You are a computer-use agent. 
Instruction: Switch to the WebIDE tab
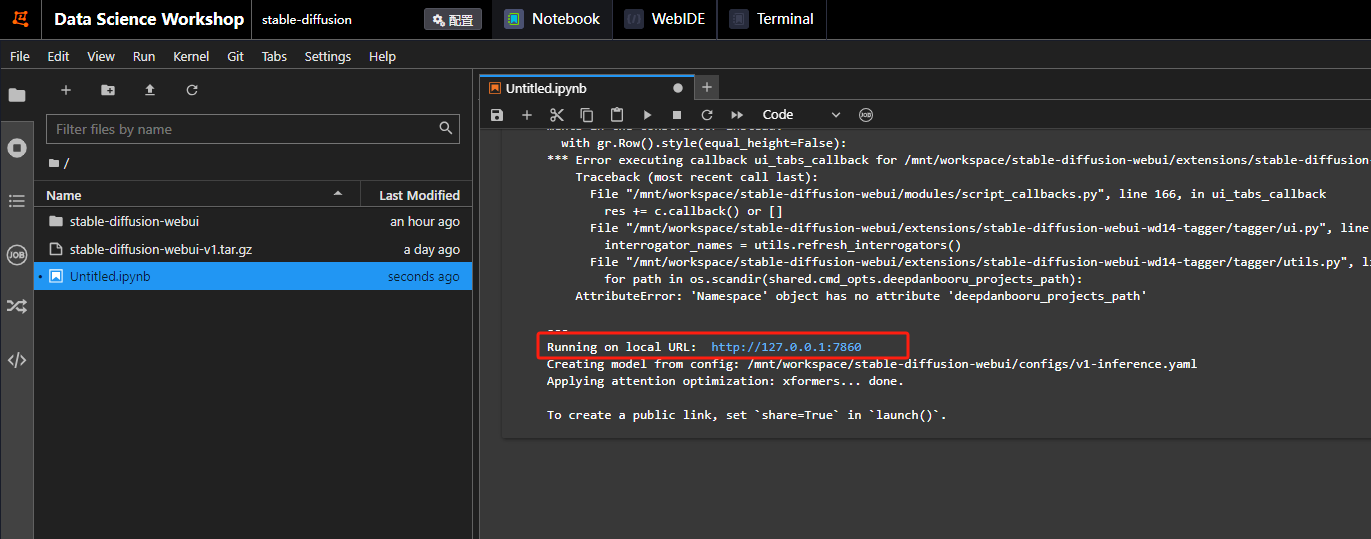(x=665, y=19)
